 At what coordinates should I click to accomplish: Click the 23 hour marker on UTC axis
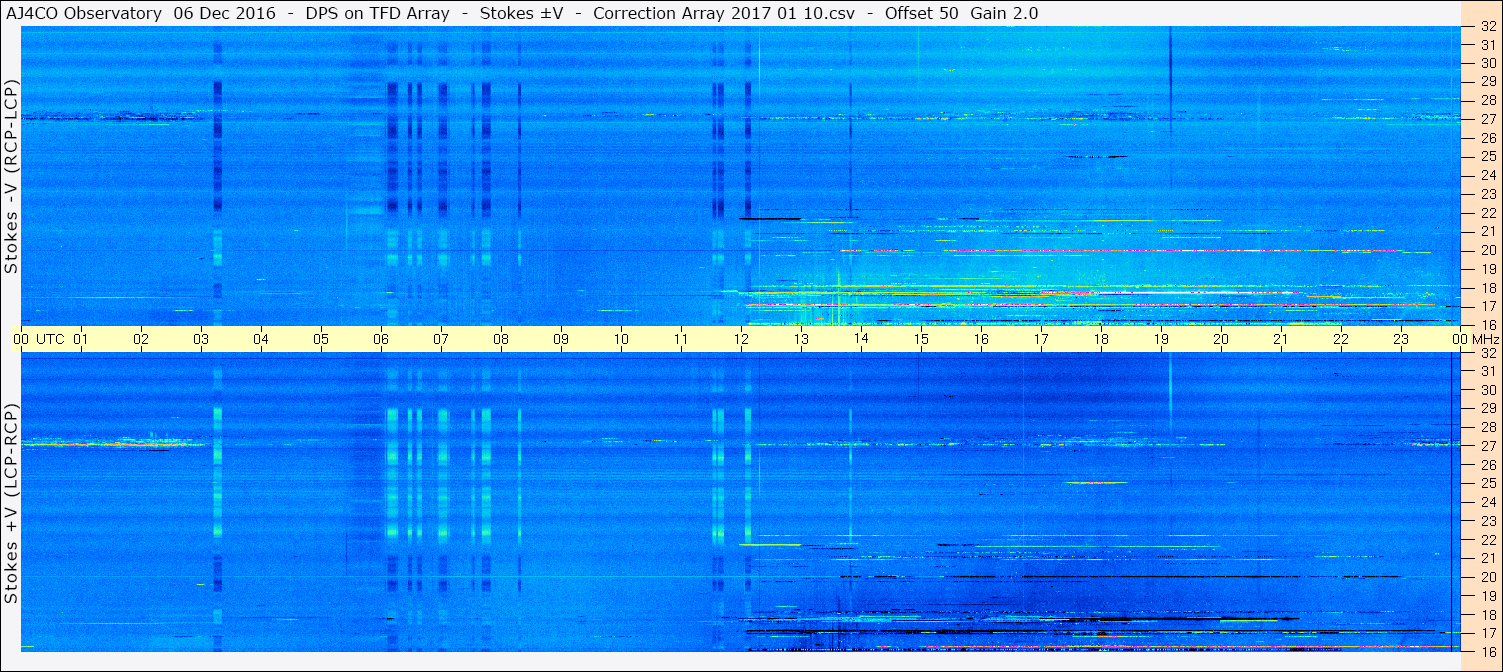[x=1401, y=339]
